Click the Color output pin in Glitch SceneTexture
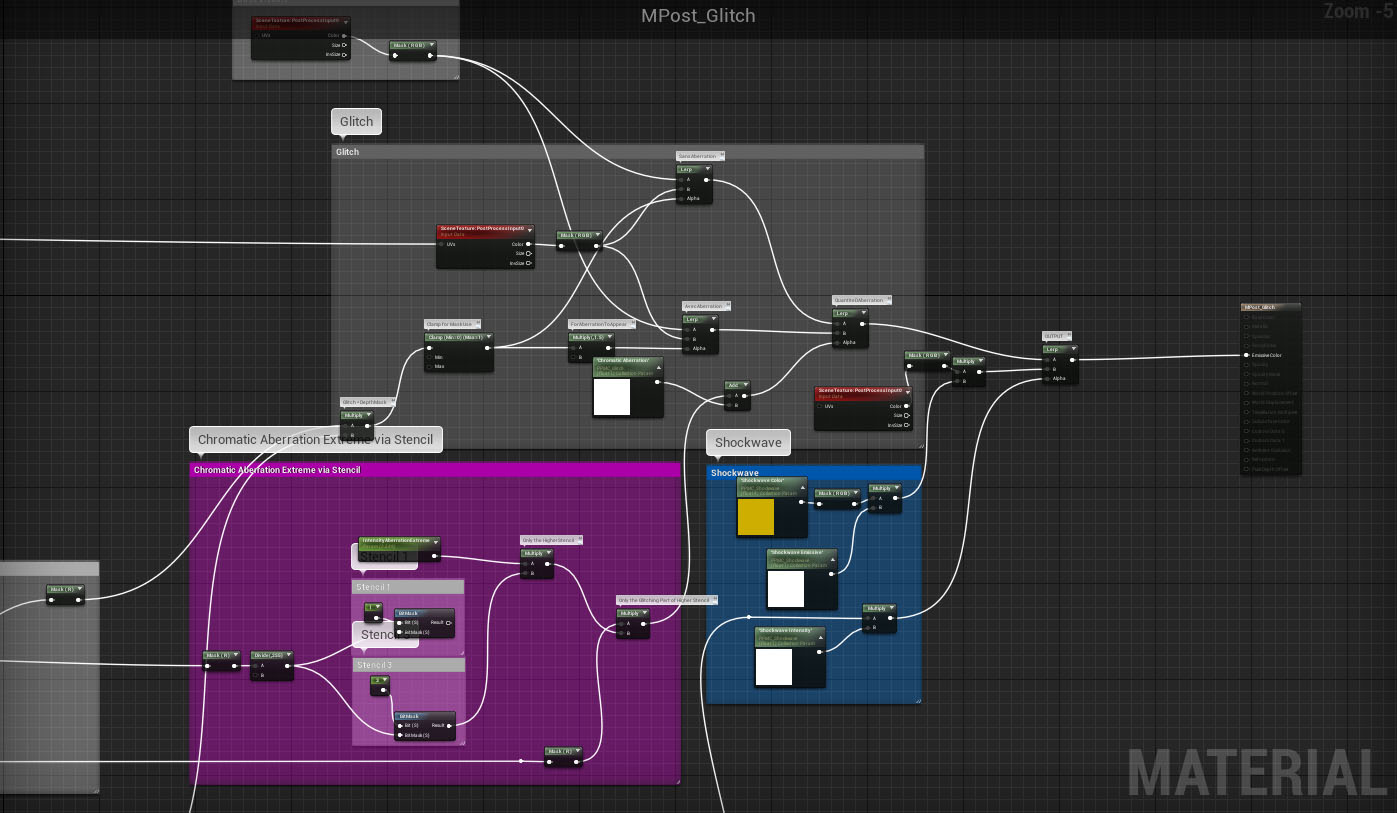The width and height of the screenshot is (1397, 813). 529,244
